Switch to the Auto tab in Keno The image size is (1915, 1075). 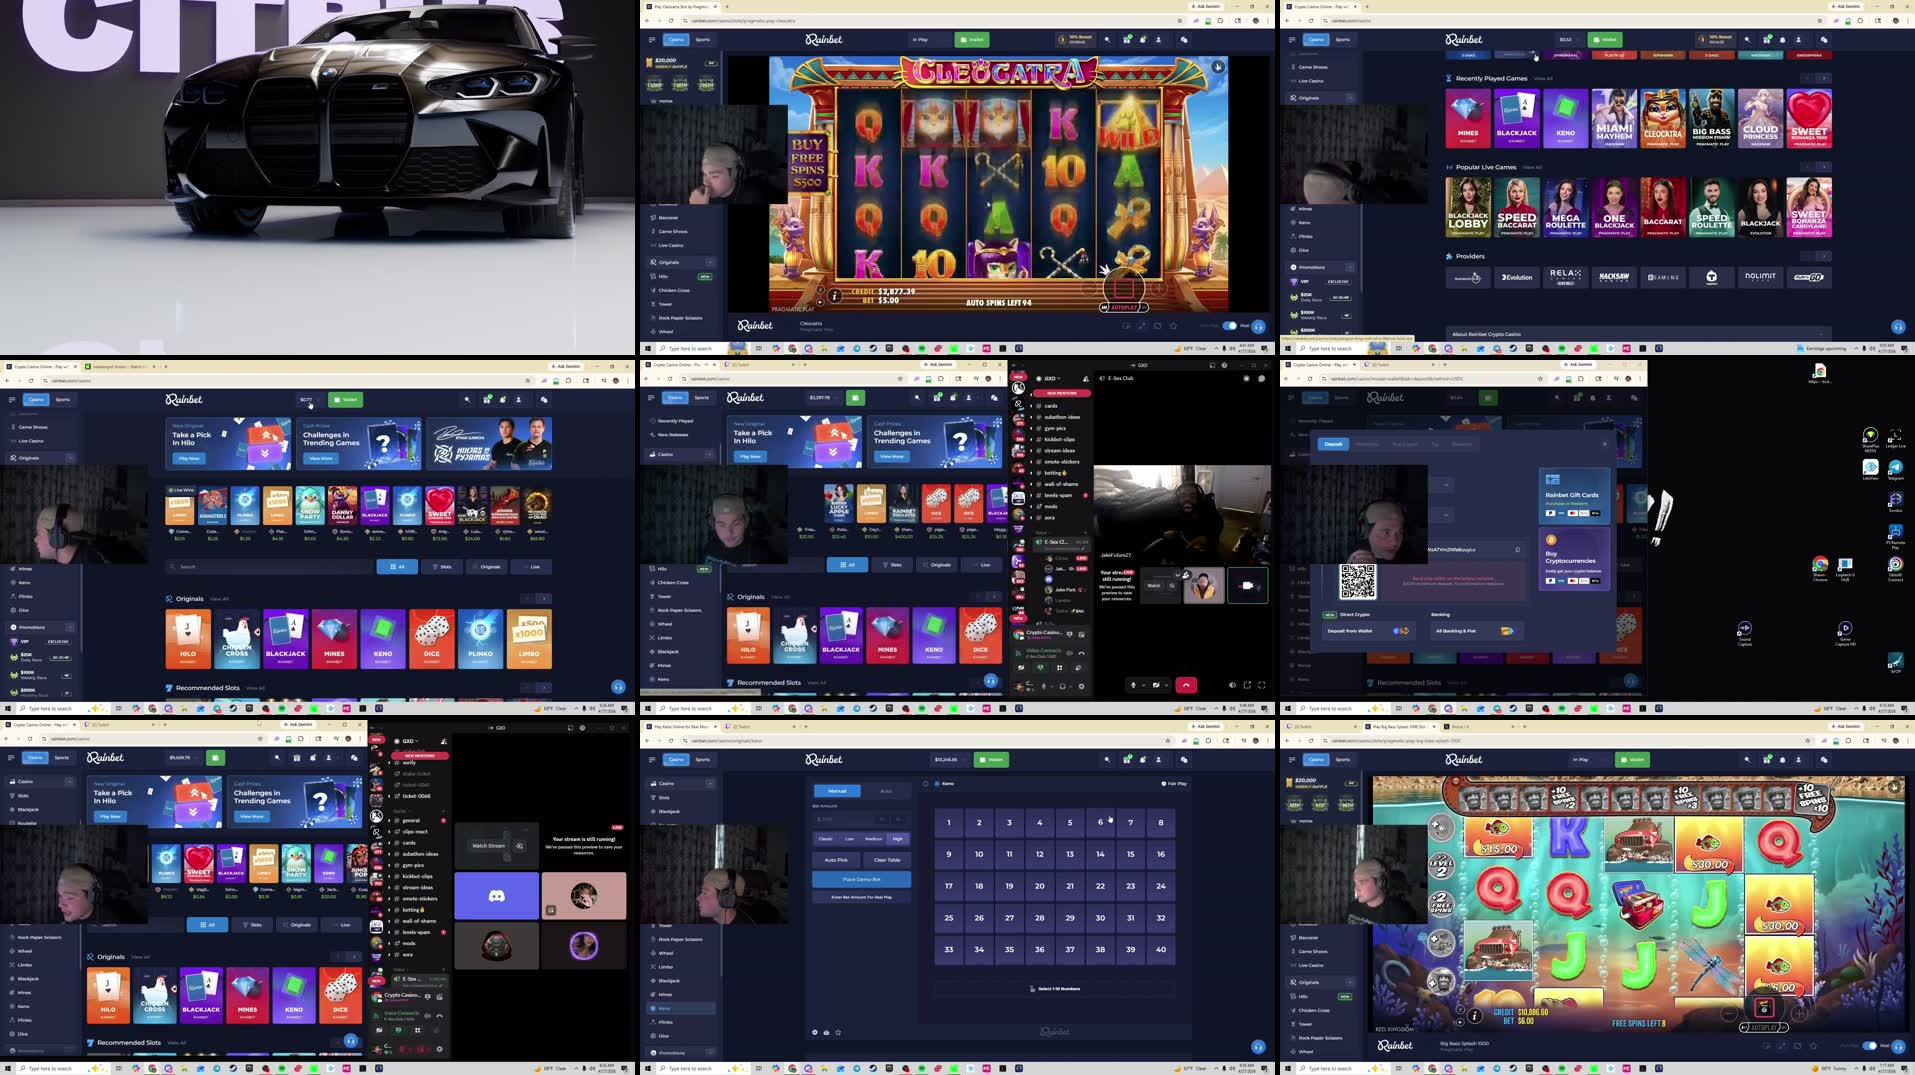tap(886, 790)
